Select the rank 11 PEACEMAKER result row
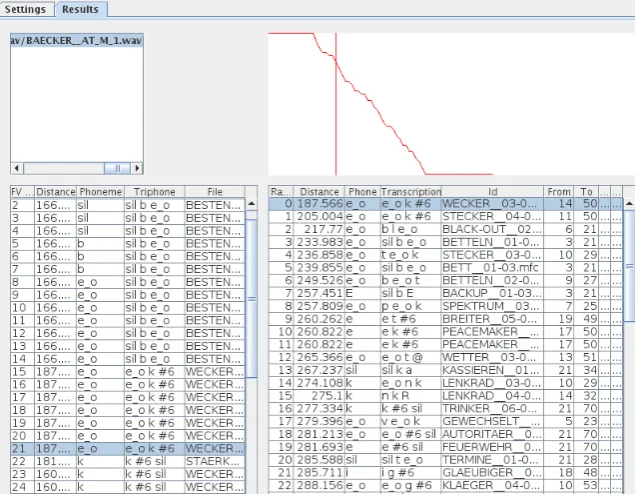 [x=446, y=344]
